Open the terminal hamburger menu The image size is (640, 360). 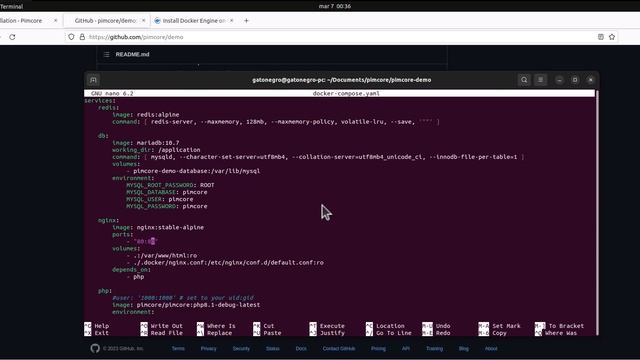(x=540, y=80)
